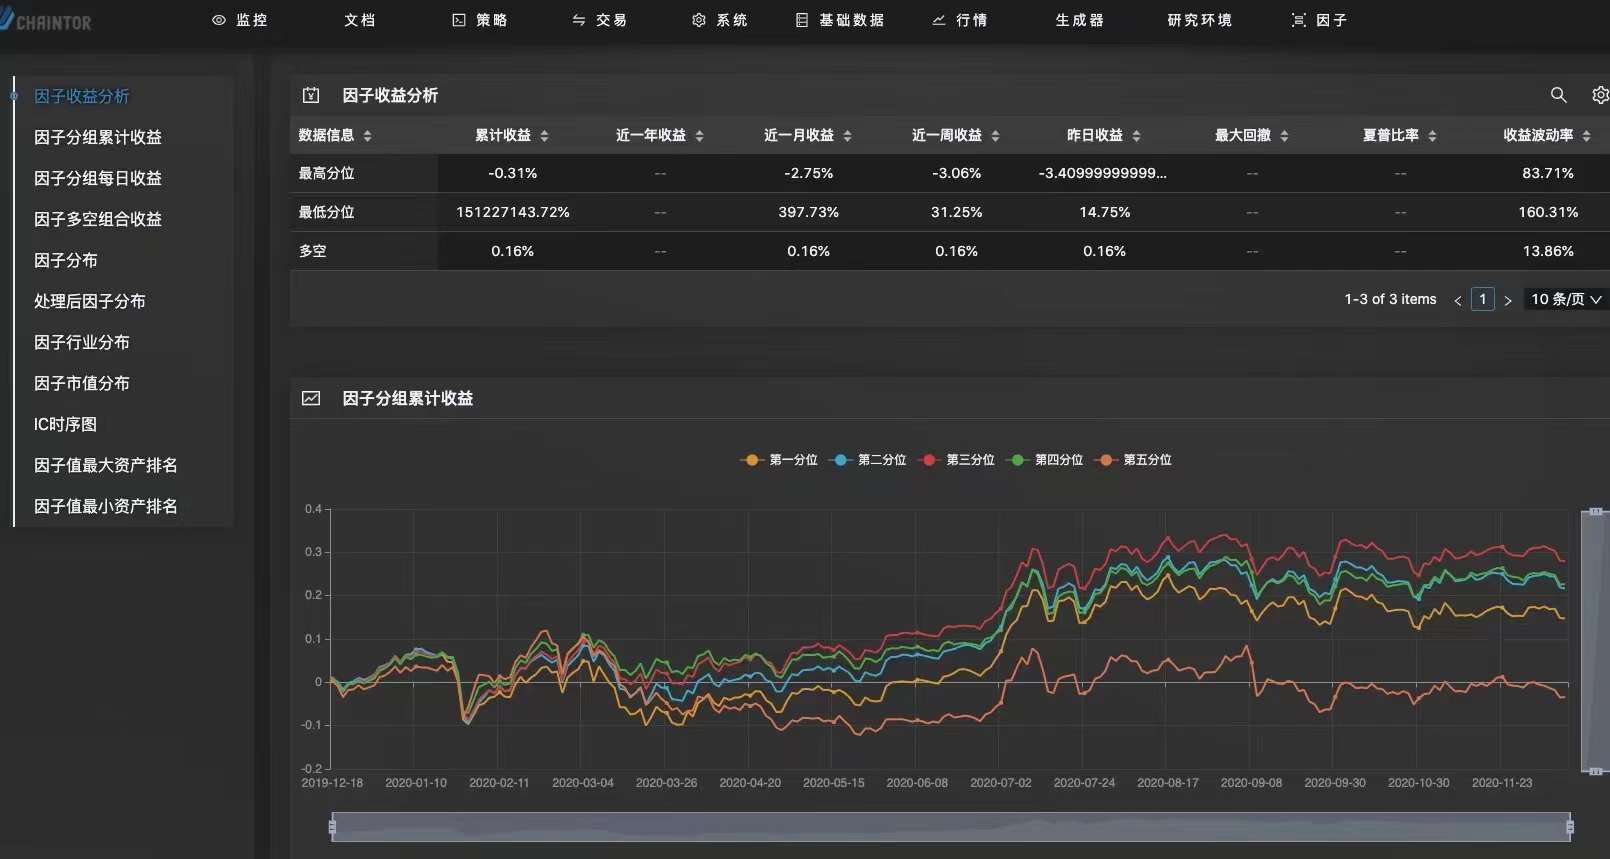Sort table by 收益波动率 column
Image resolution: width=1610 pixels, height=859 pixels.
pyautogui.click(x=1586, y=136)
